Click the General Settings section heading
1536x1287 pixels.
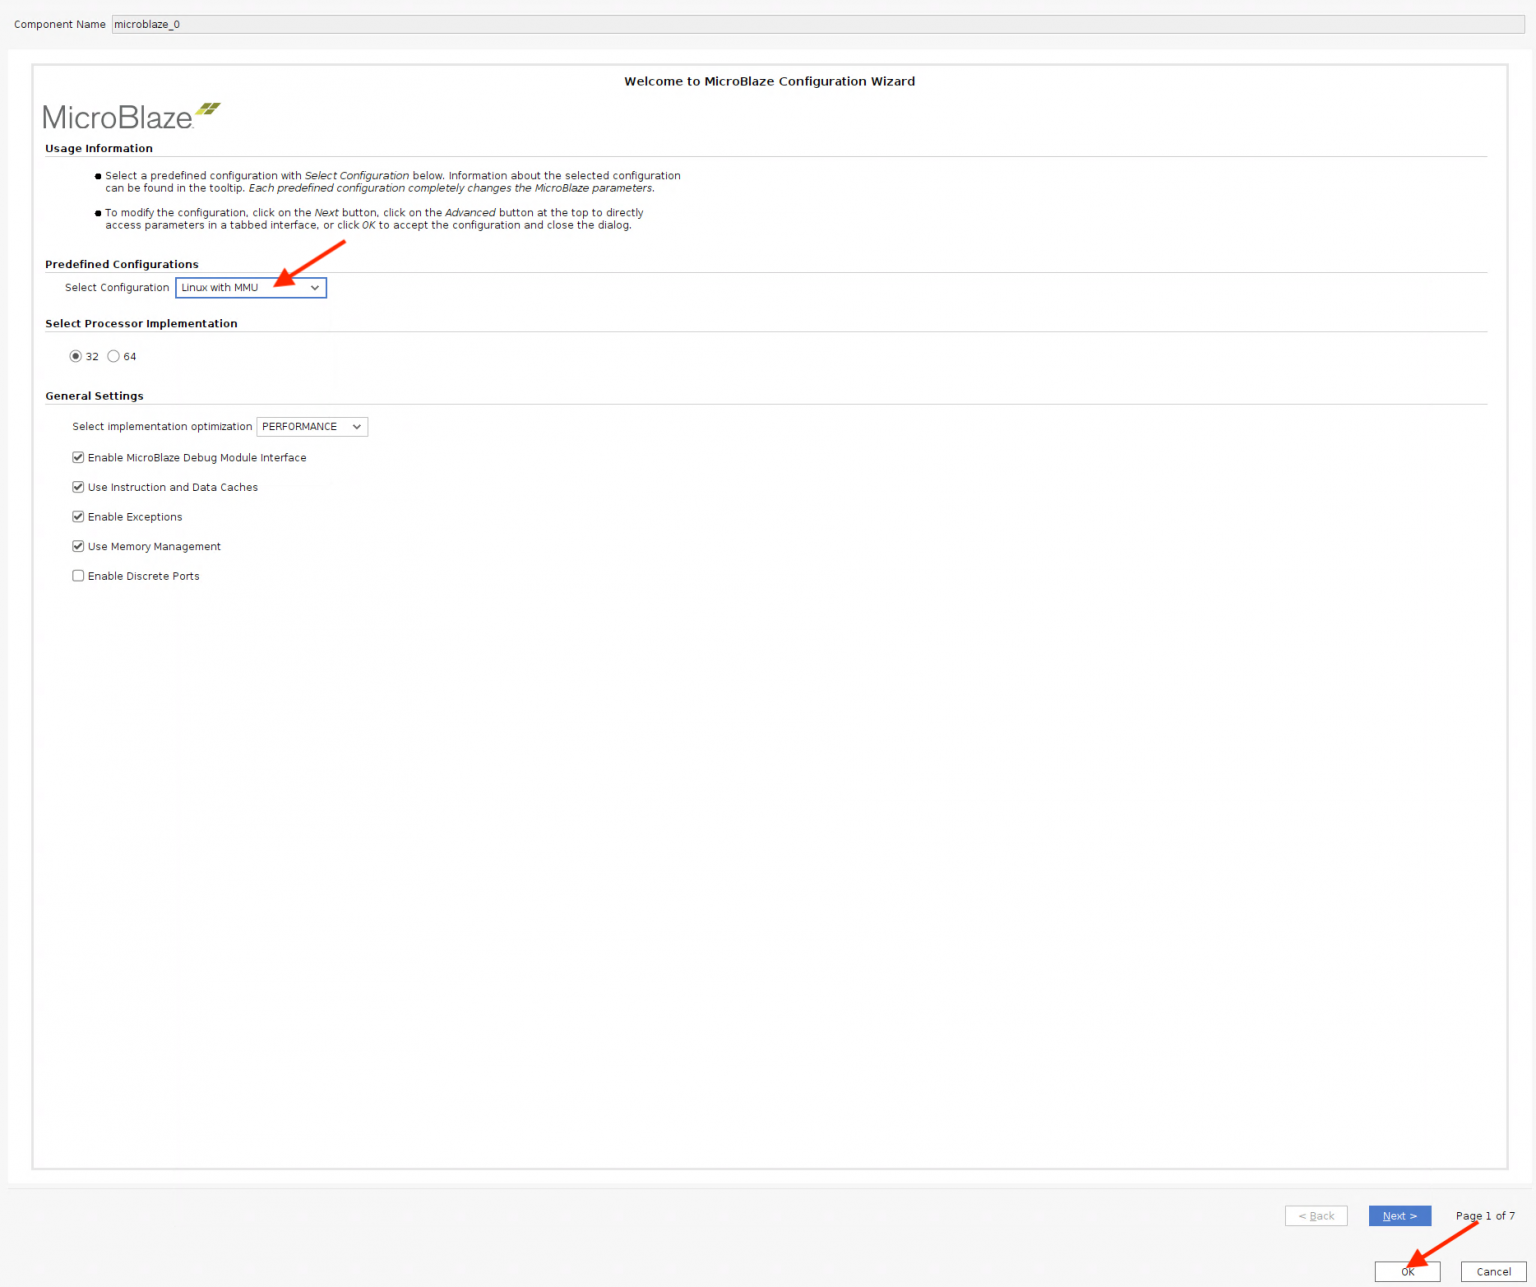(94, 396)
